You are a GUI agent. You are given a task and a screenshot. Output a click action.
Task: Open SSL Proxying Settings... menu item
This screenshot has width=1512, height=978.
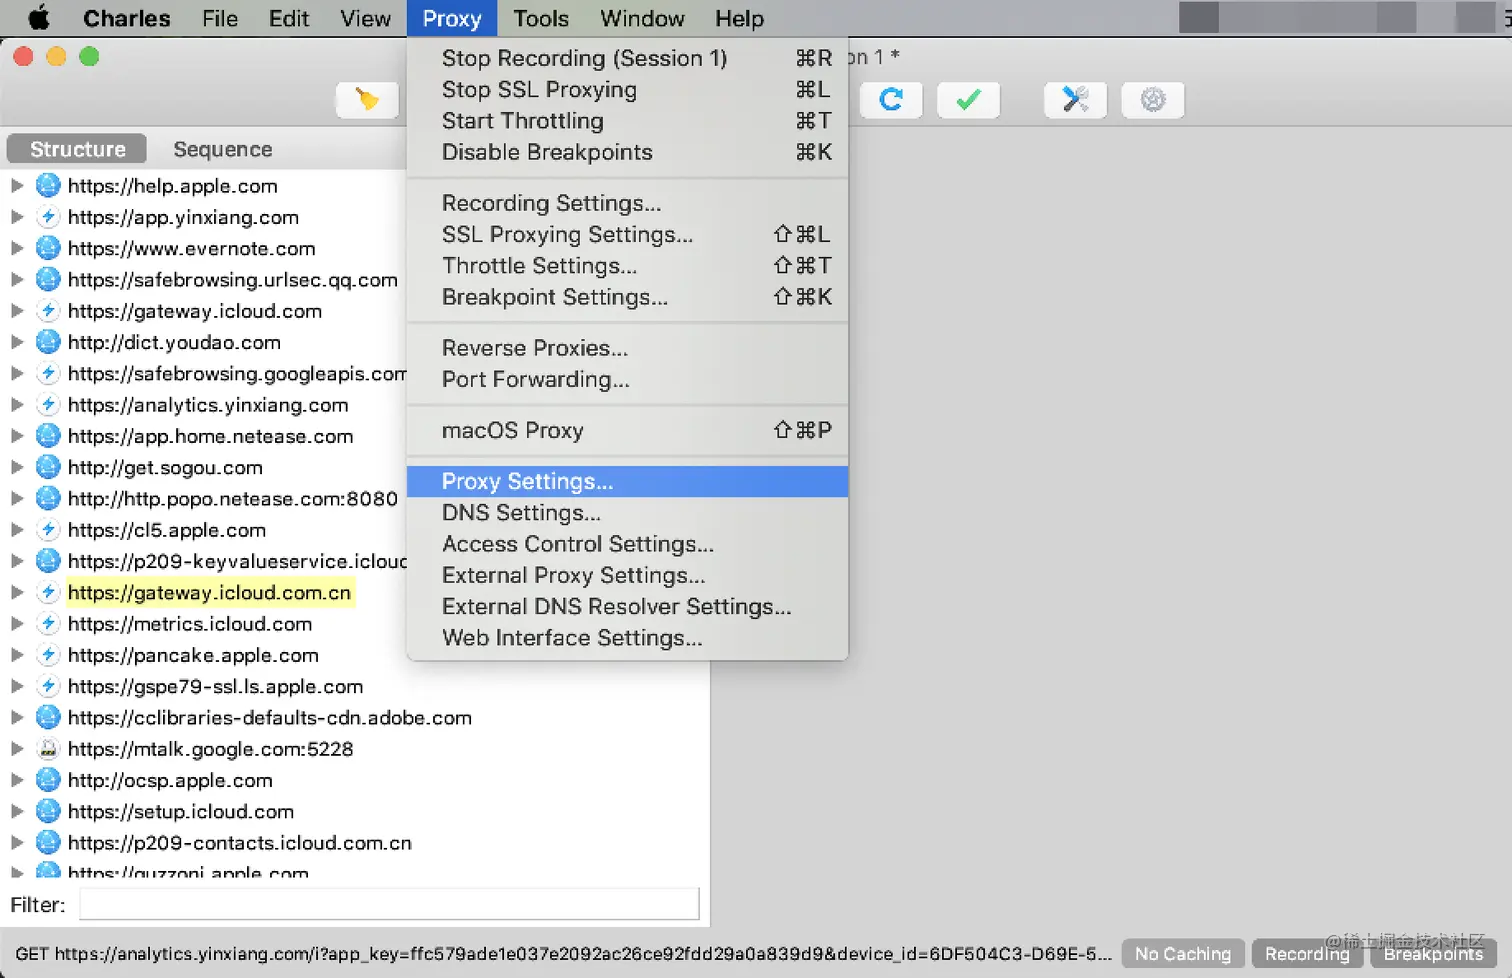(627, 234)
